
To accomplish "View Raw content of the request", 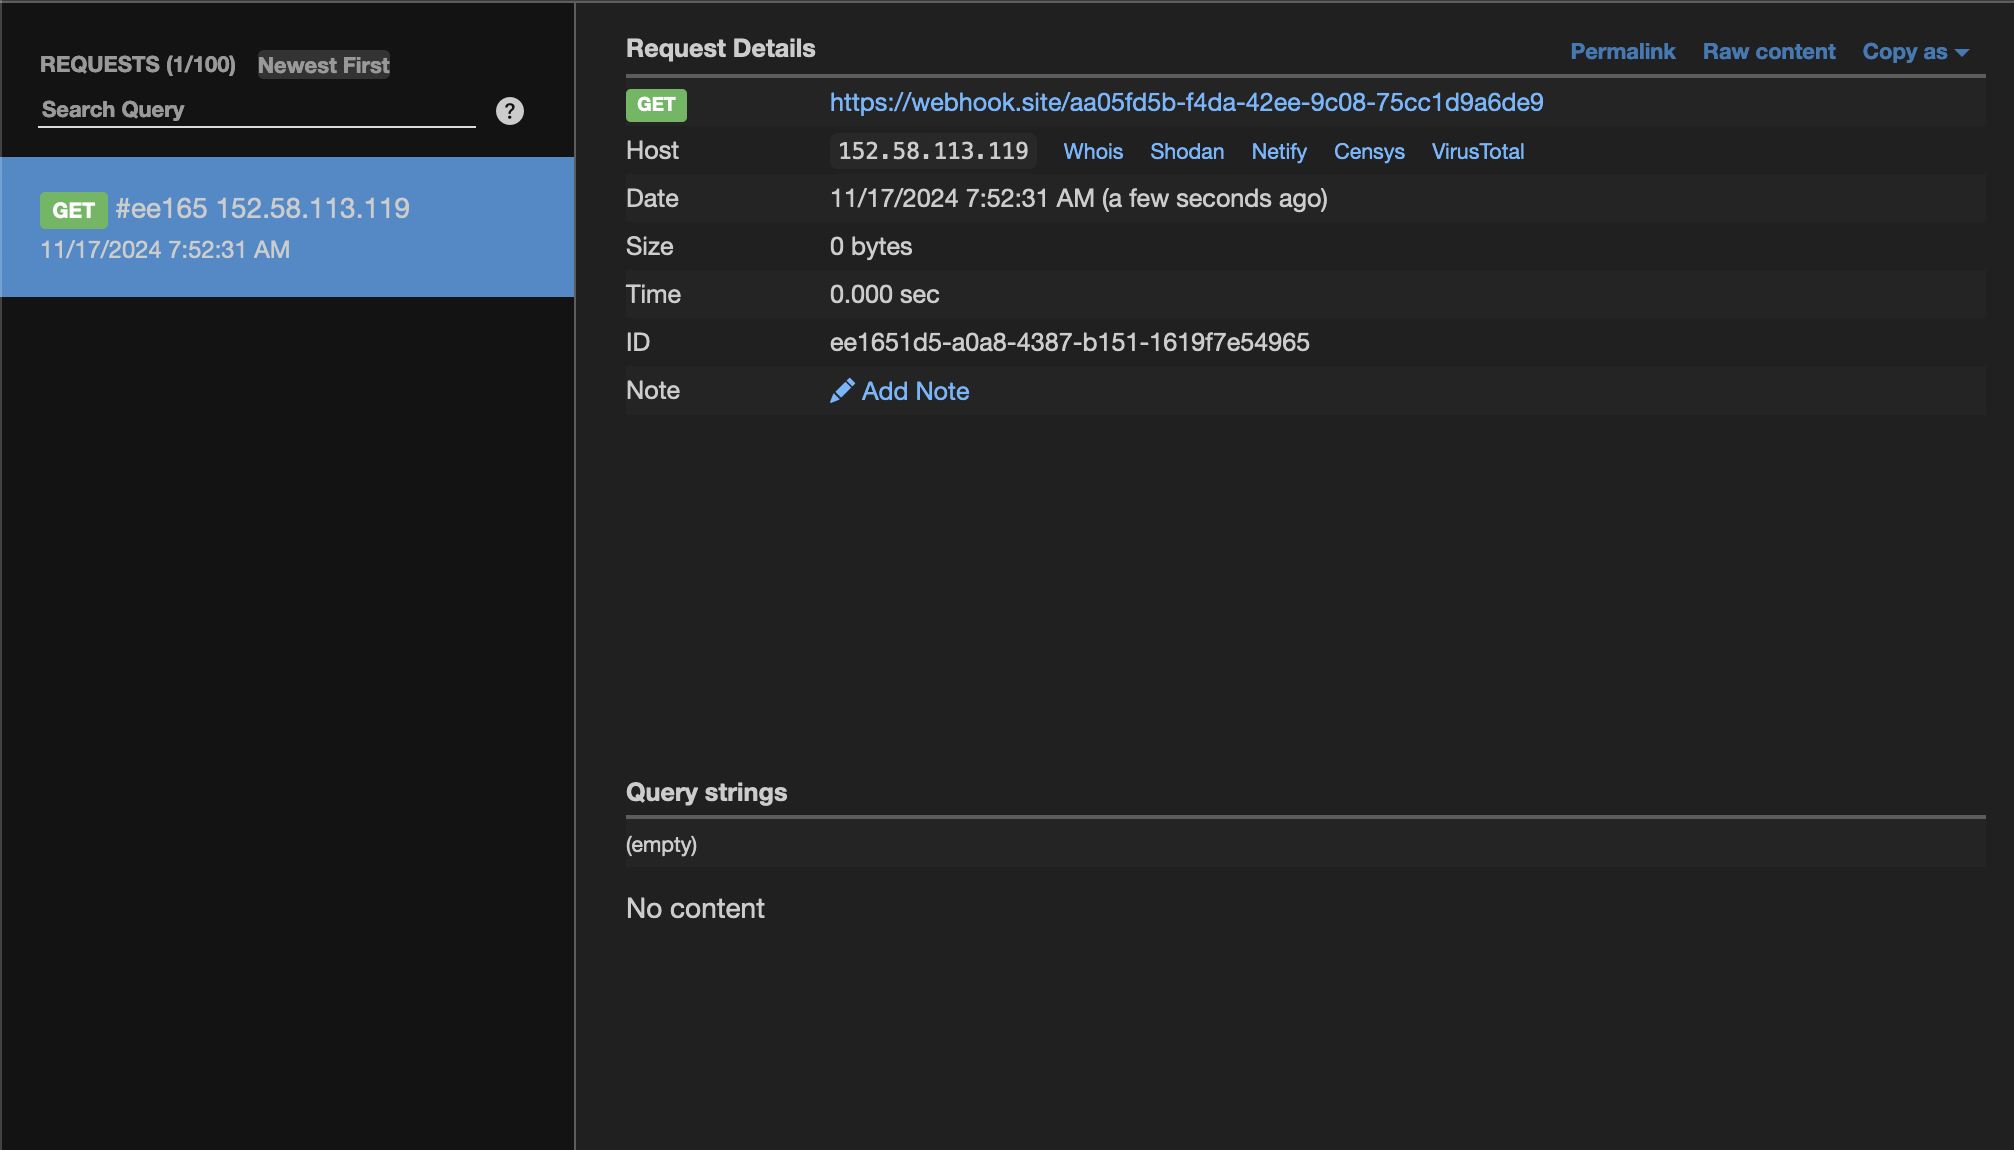I will [x=1769, y=52].
